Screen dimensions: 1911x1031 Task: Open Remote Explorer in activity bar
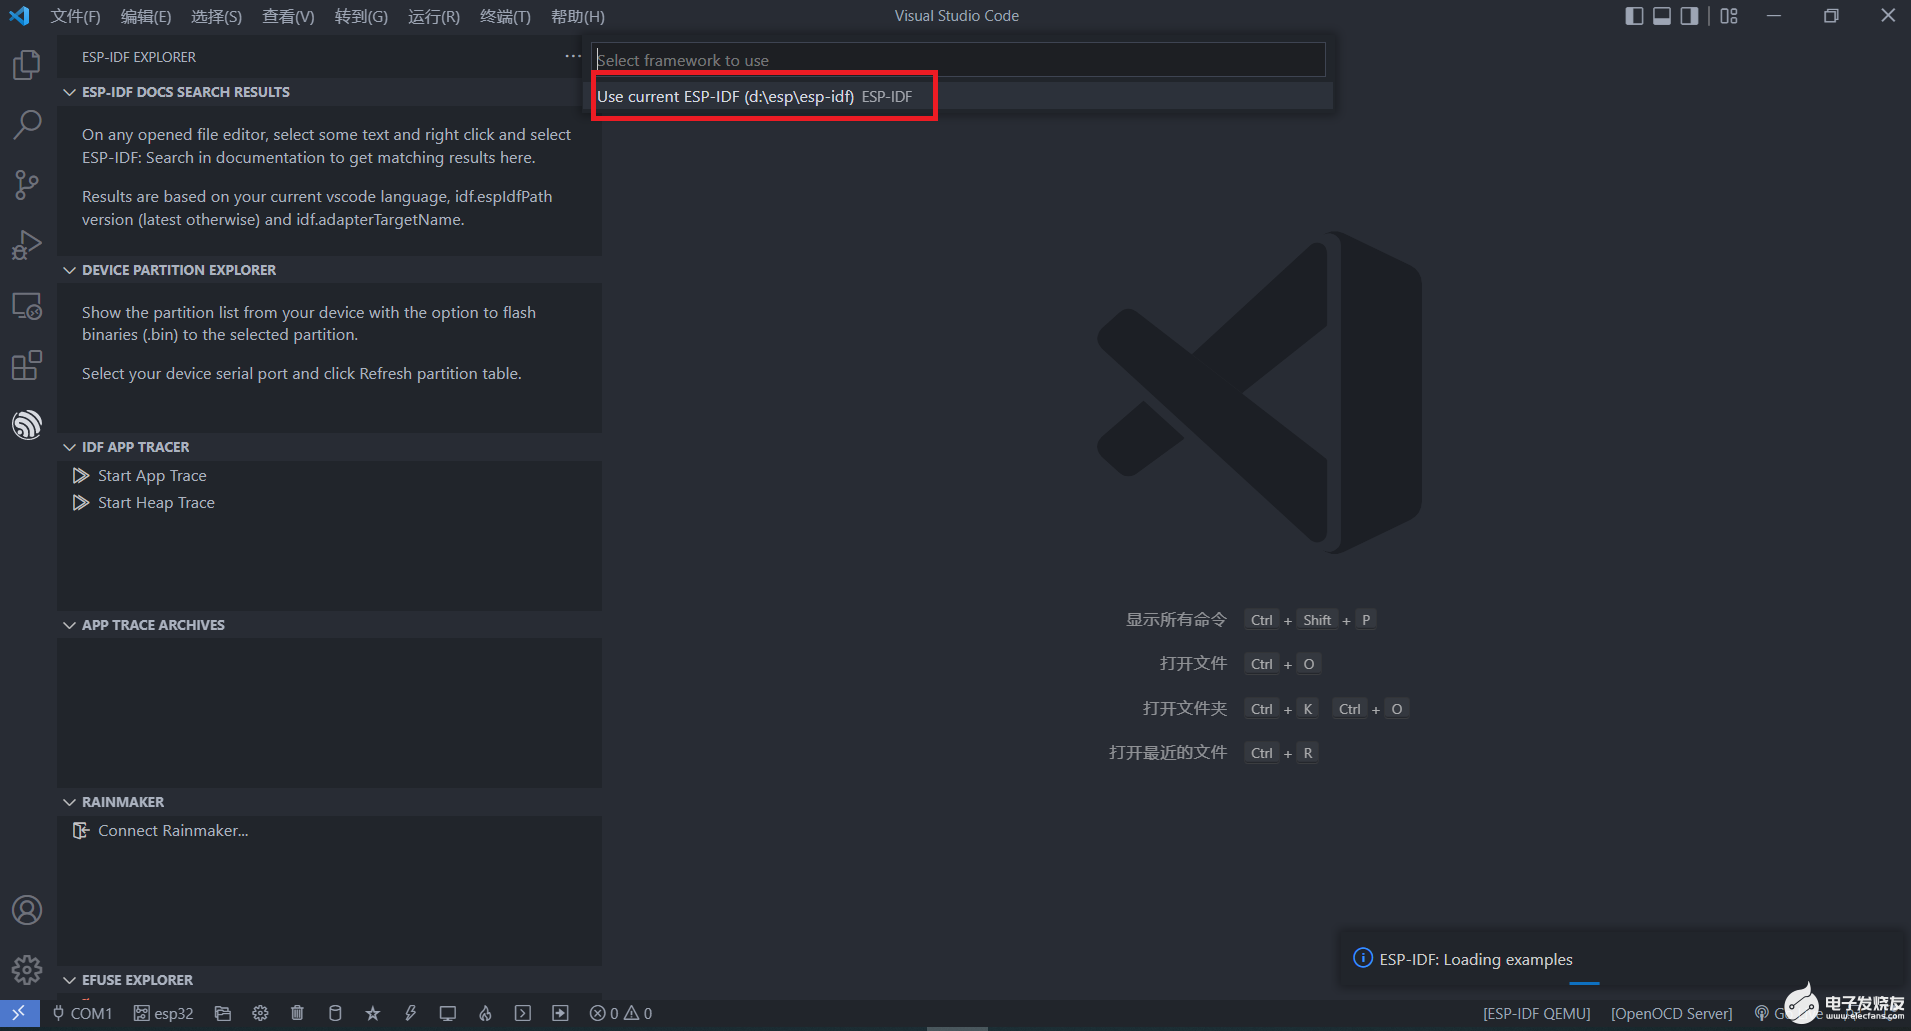pyautogui.click(x=27, y=306)
